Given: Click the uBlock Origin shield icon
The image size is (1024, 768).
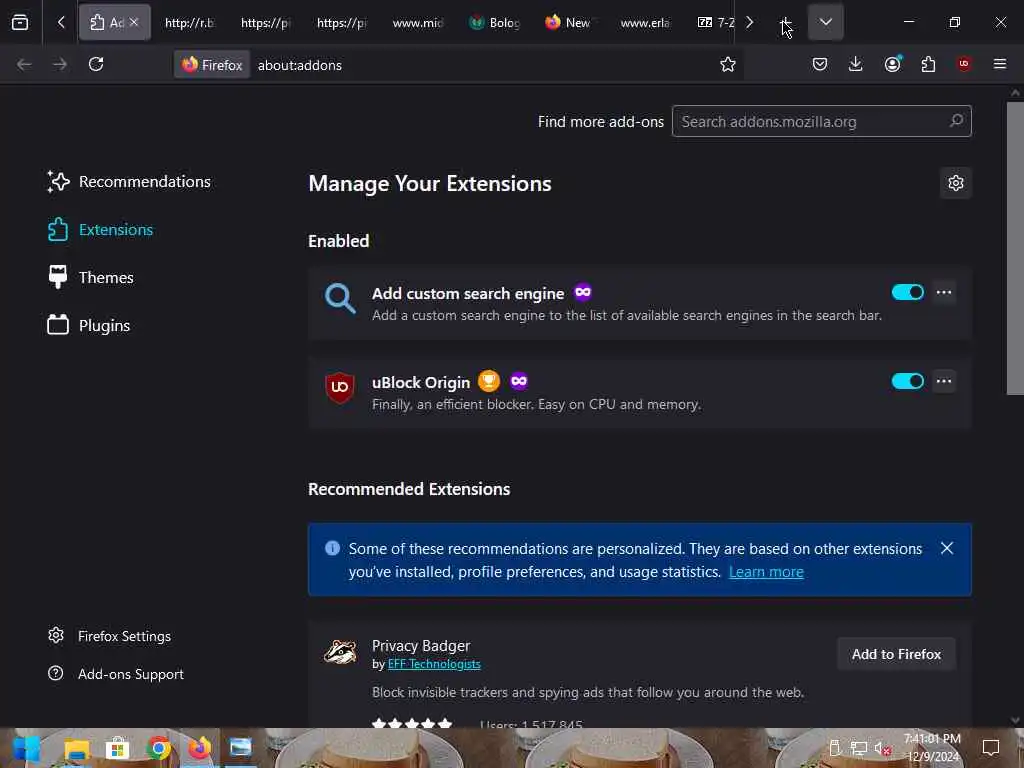Looking at the screenshot, I should pyautogui.click(x=340, y=387).
